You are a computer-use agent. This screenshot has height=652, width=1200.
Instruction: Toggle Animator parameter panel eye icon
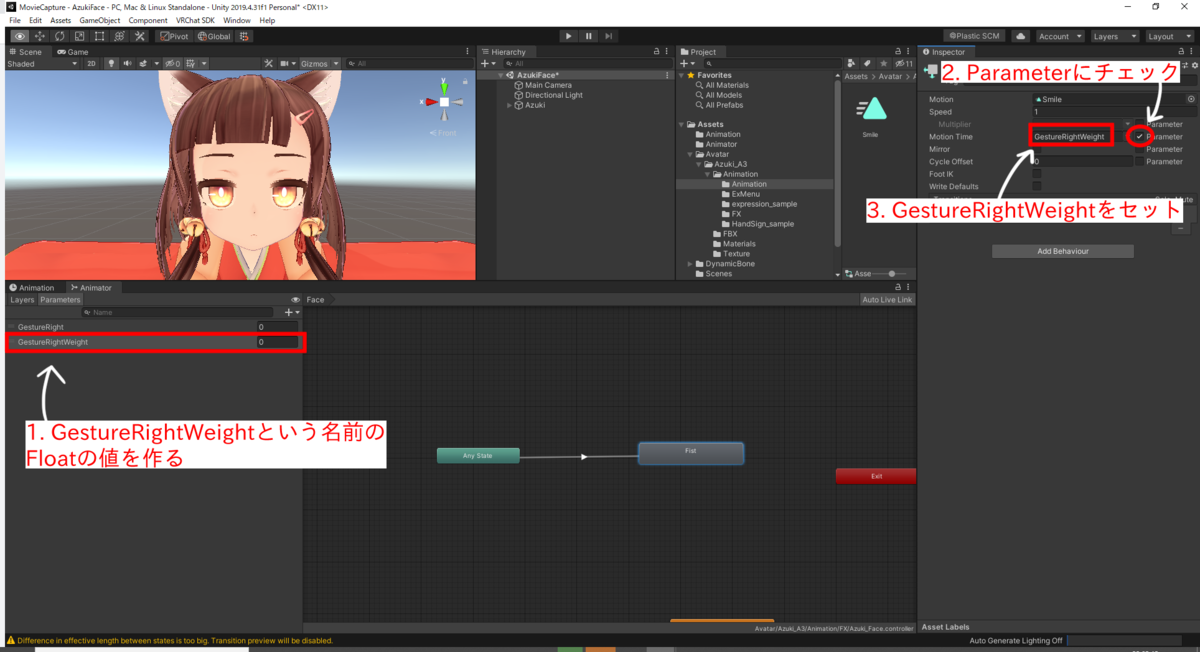pos(295,299)
